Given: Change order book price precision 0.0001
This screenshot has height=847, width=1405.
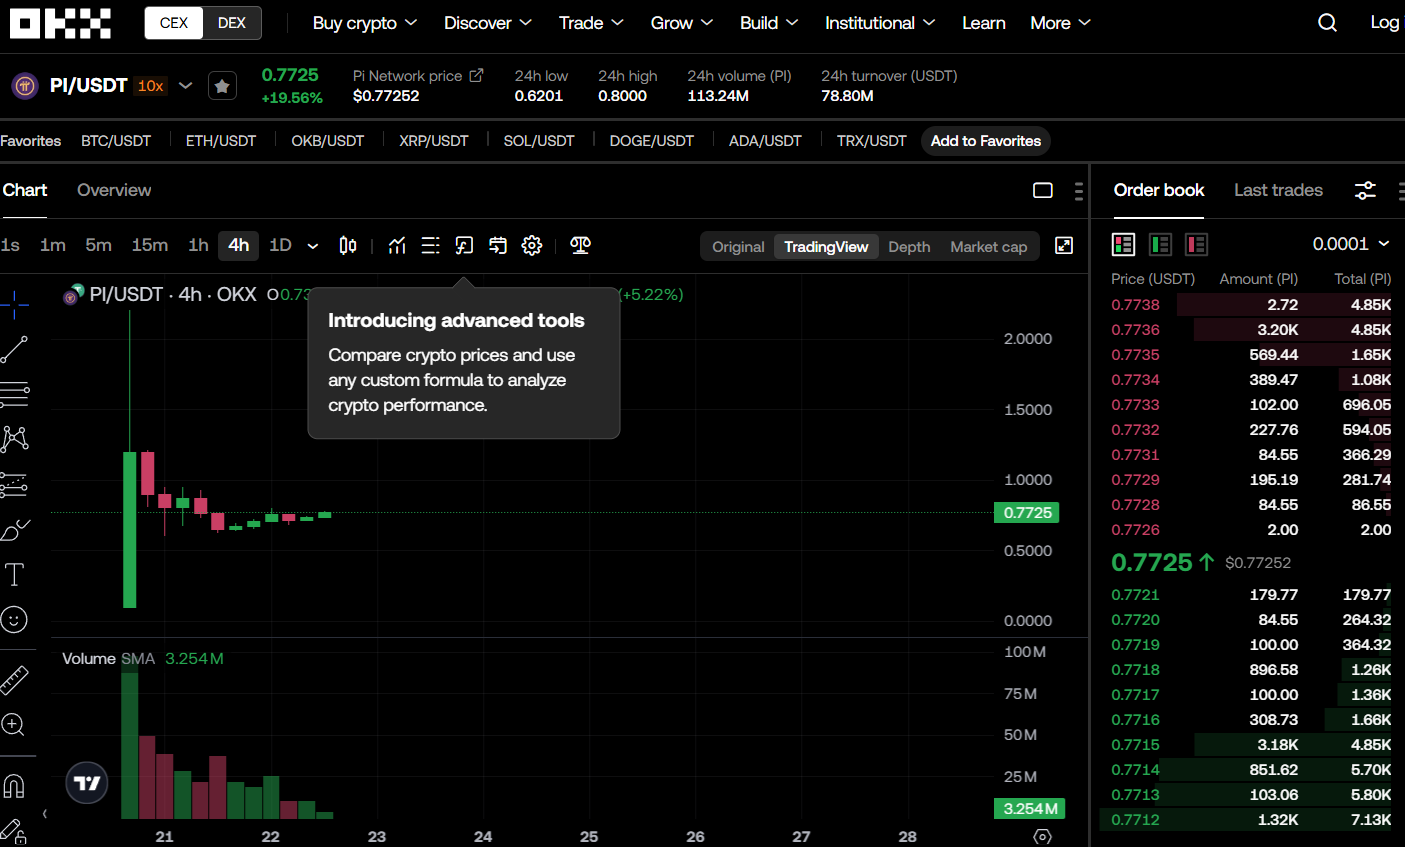Looking at the screenshot, I should [x=1351, y=244].
